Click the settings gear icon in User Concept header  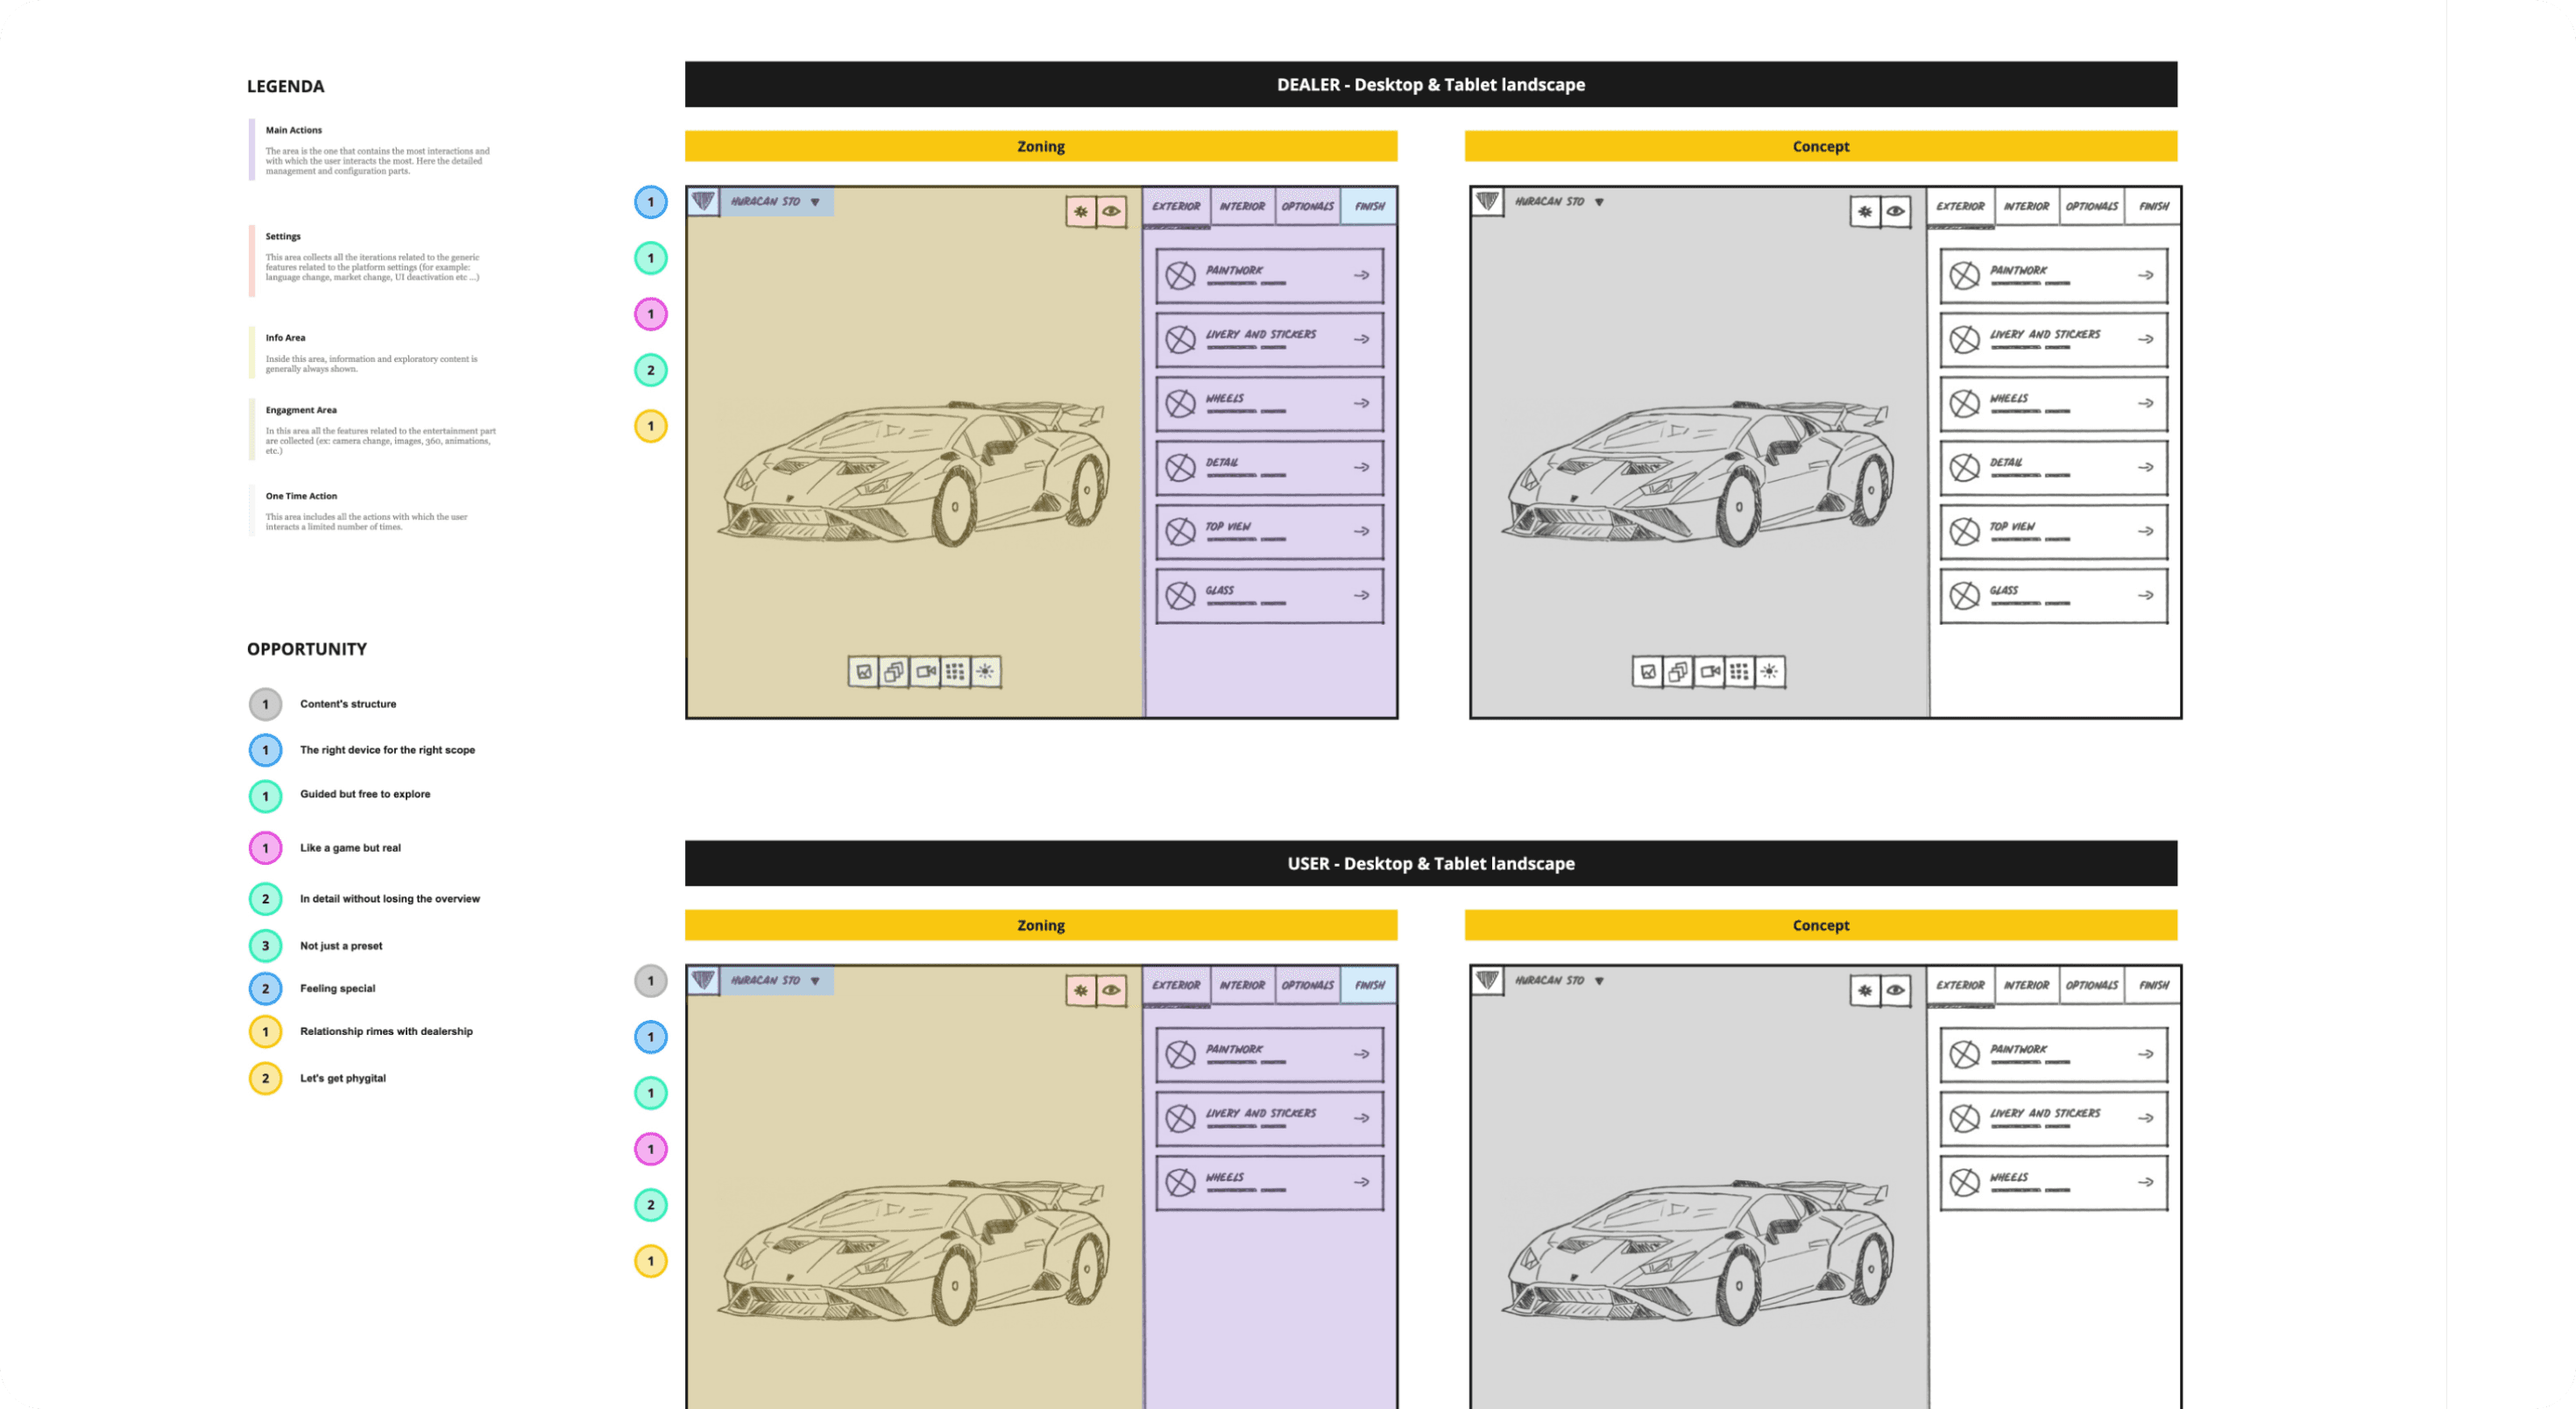[x=1865, y=991]
